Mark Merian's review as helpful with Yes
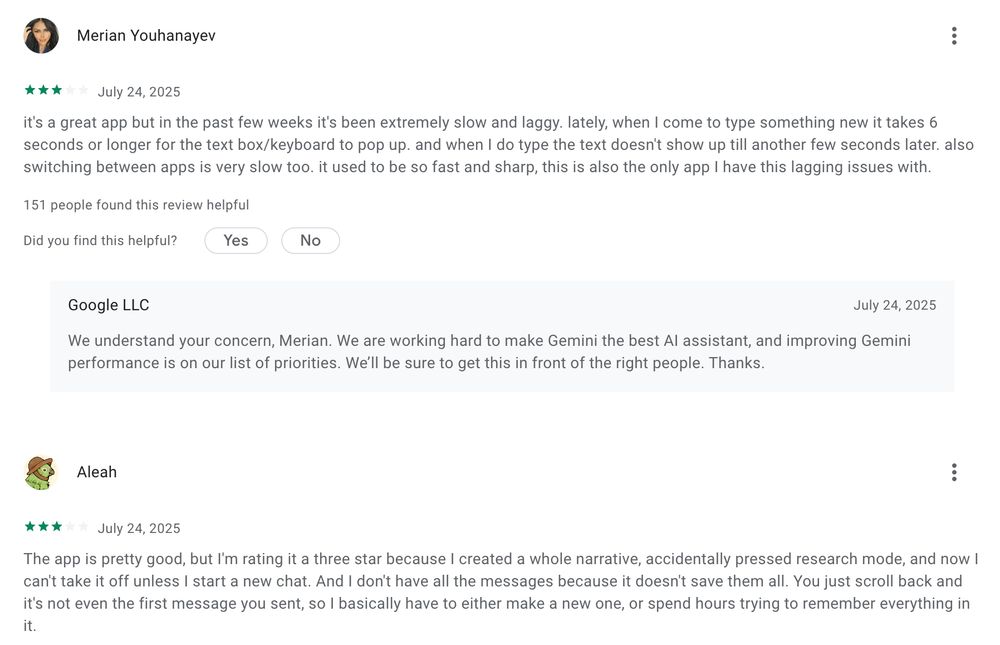Image resolution: width=1000 pixels, height=645 pixels. tap(235, 240)
